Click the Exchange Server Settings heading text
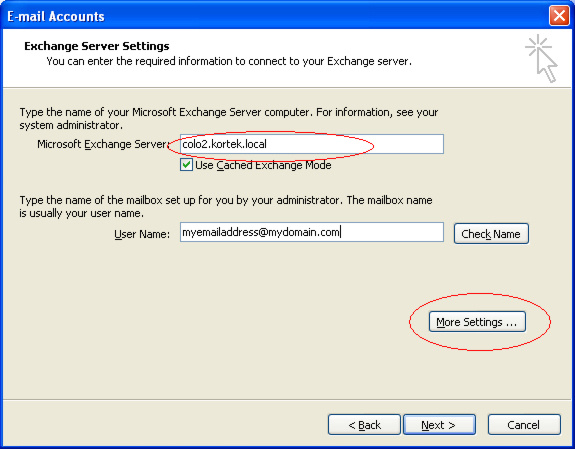The height and width of the screenshot is (449, 575). point(97,46)
